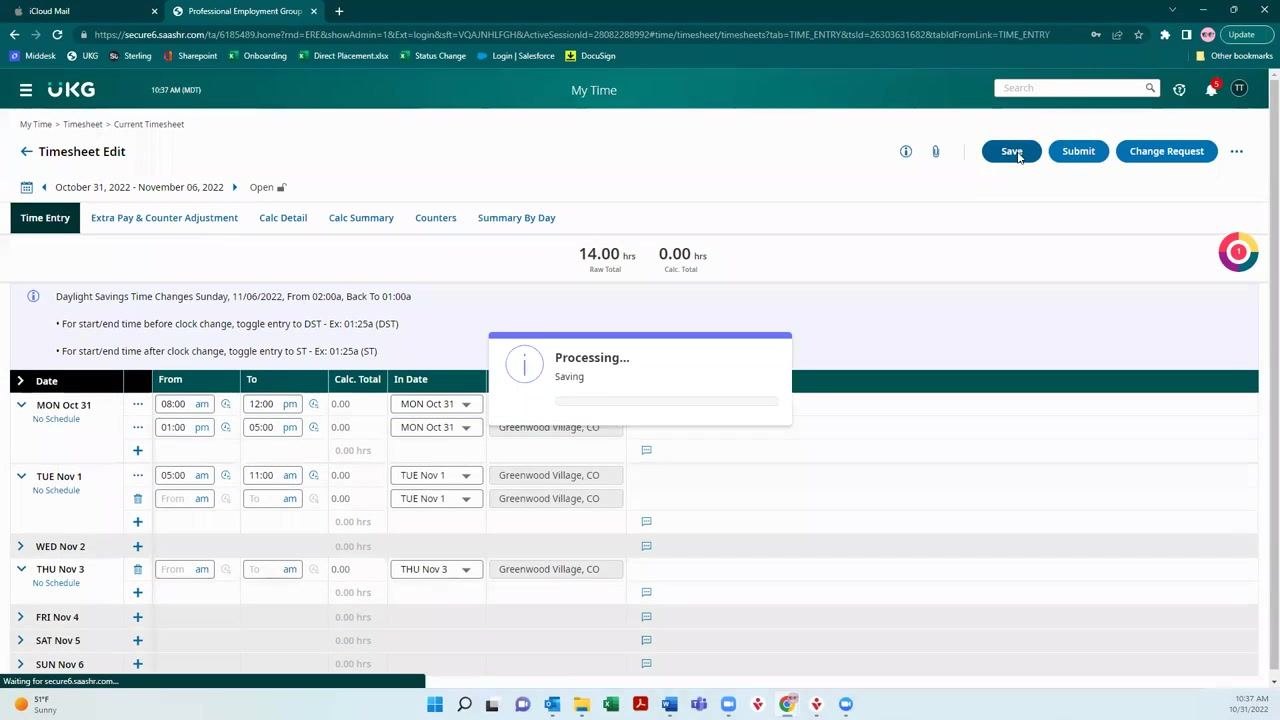Go to previous pay period
The width and height of the screenshot is (1280, 720).
click(44, 187)
